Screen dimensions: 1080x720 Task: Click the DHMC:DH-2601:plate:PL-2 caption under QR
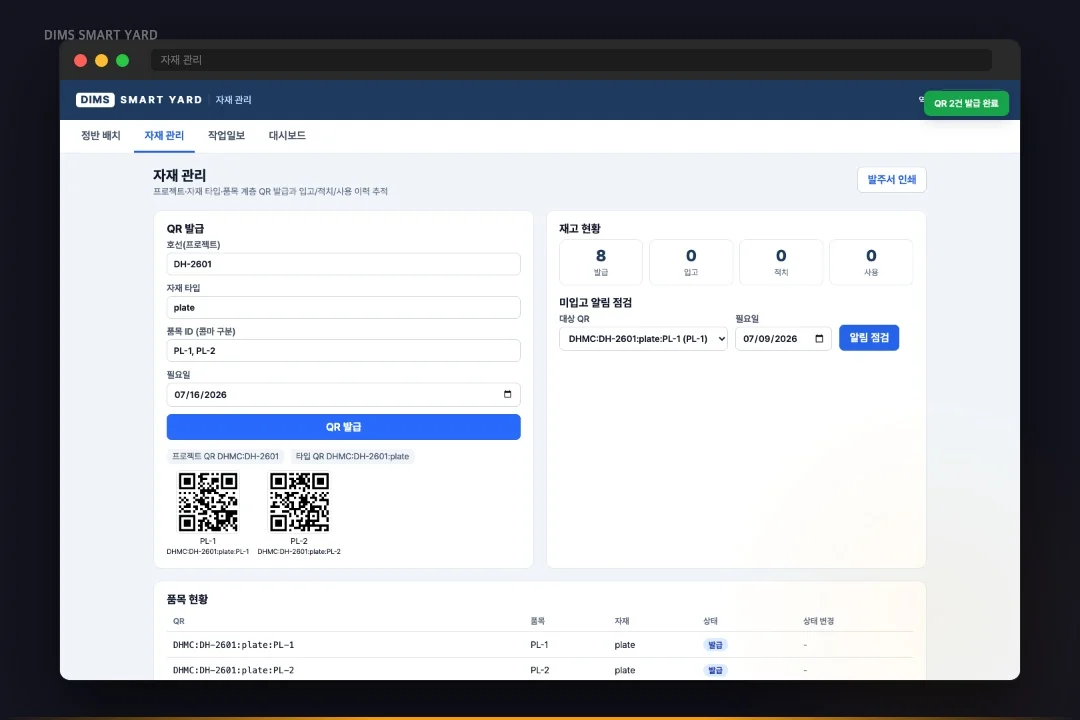[299, 551]
